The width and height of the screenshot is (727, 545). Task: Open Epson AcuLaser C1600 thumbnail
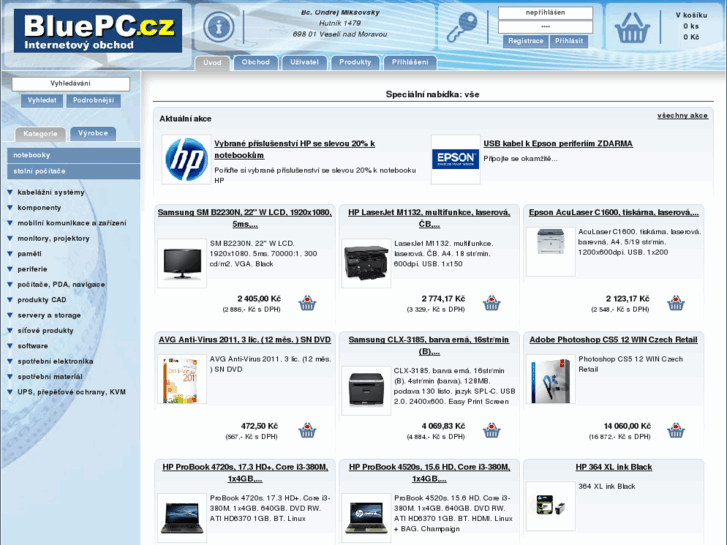coord(551,252)
